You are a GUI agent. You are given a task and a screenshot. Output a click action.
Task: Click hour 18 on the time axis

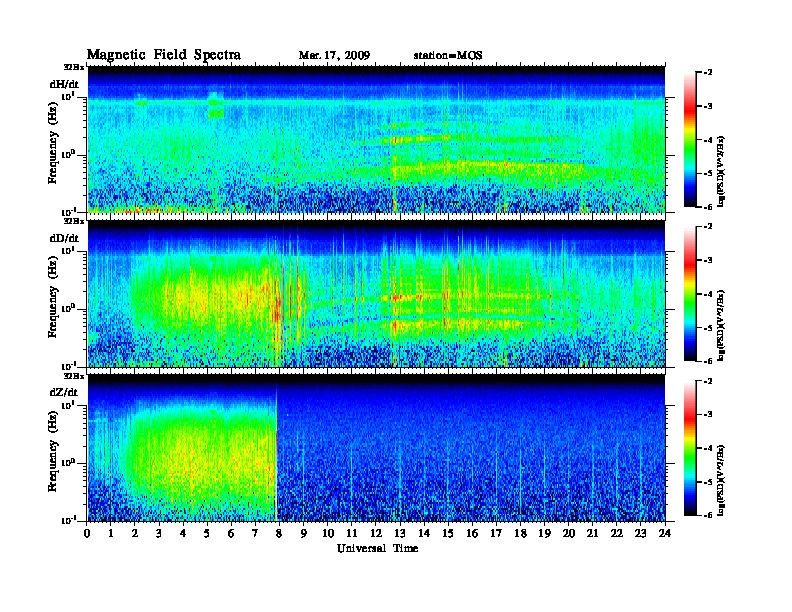(520, 534)
